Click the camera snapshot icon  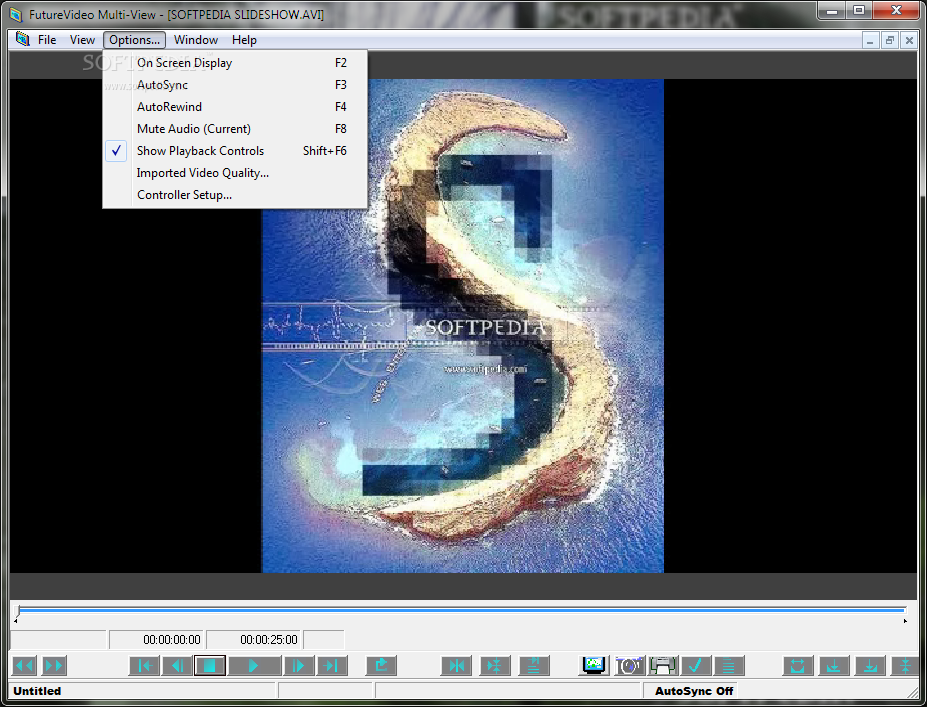click(629, 666)
